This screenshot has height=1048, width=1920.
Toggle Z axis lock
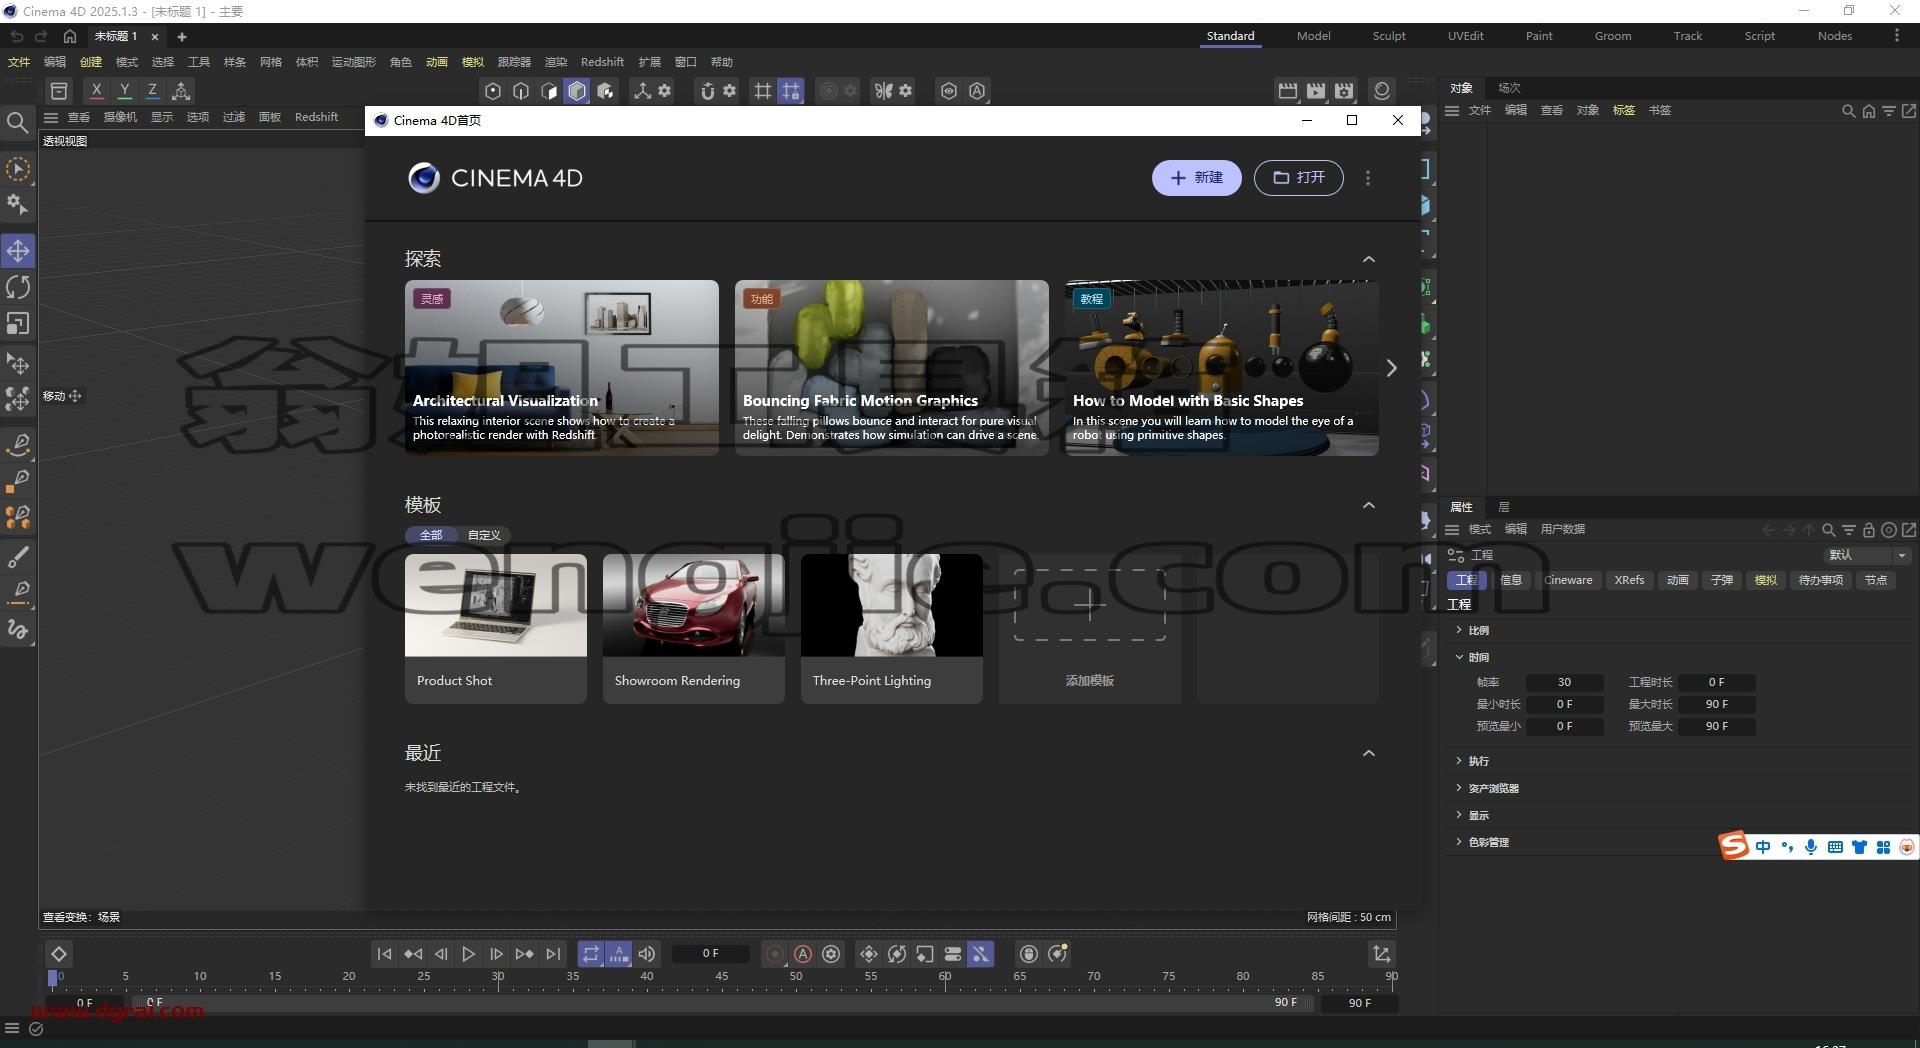pos(152,91)
